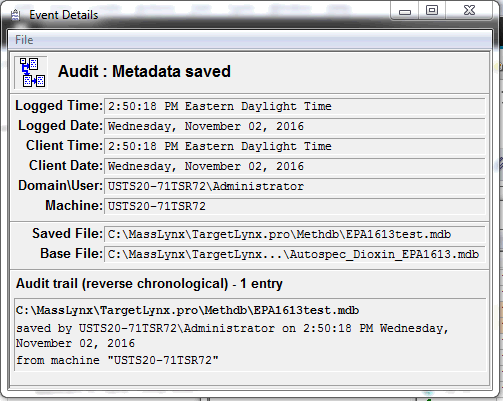Click the 'Base File:' label
This screenshot has width=503, height=401.
coord(71,254)
